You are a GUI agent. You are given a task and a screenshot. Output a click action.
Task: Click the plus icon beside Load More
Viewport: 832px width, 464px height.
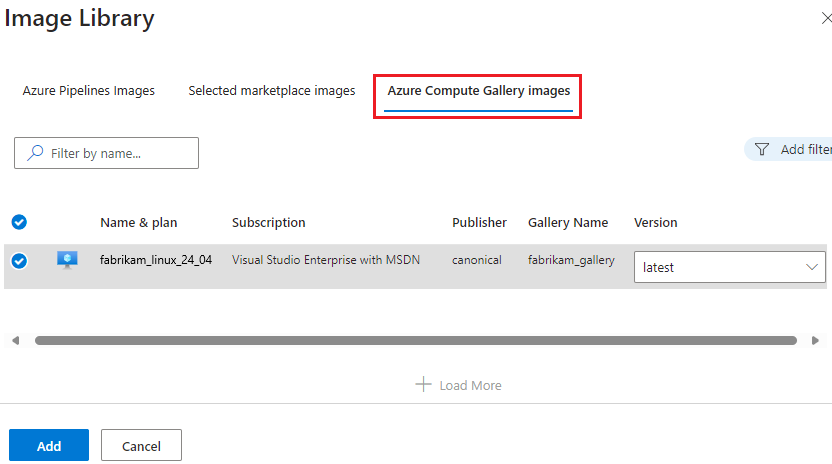(x=423, y=385)
